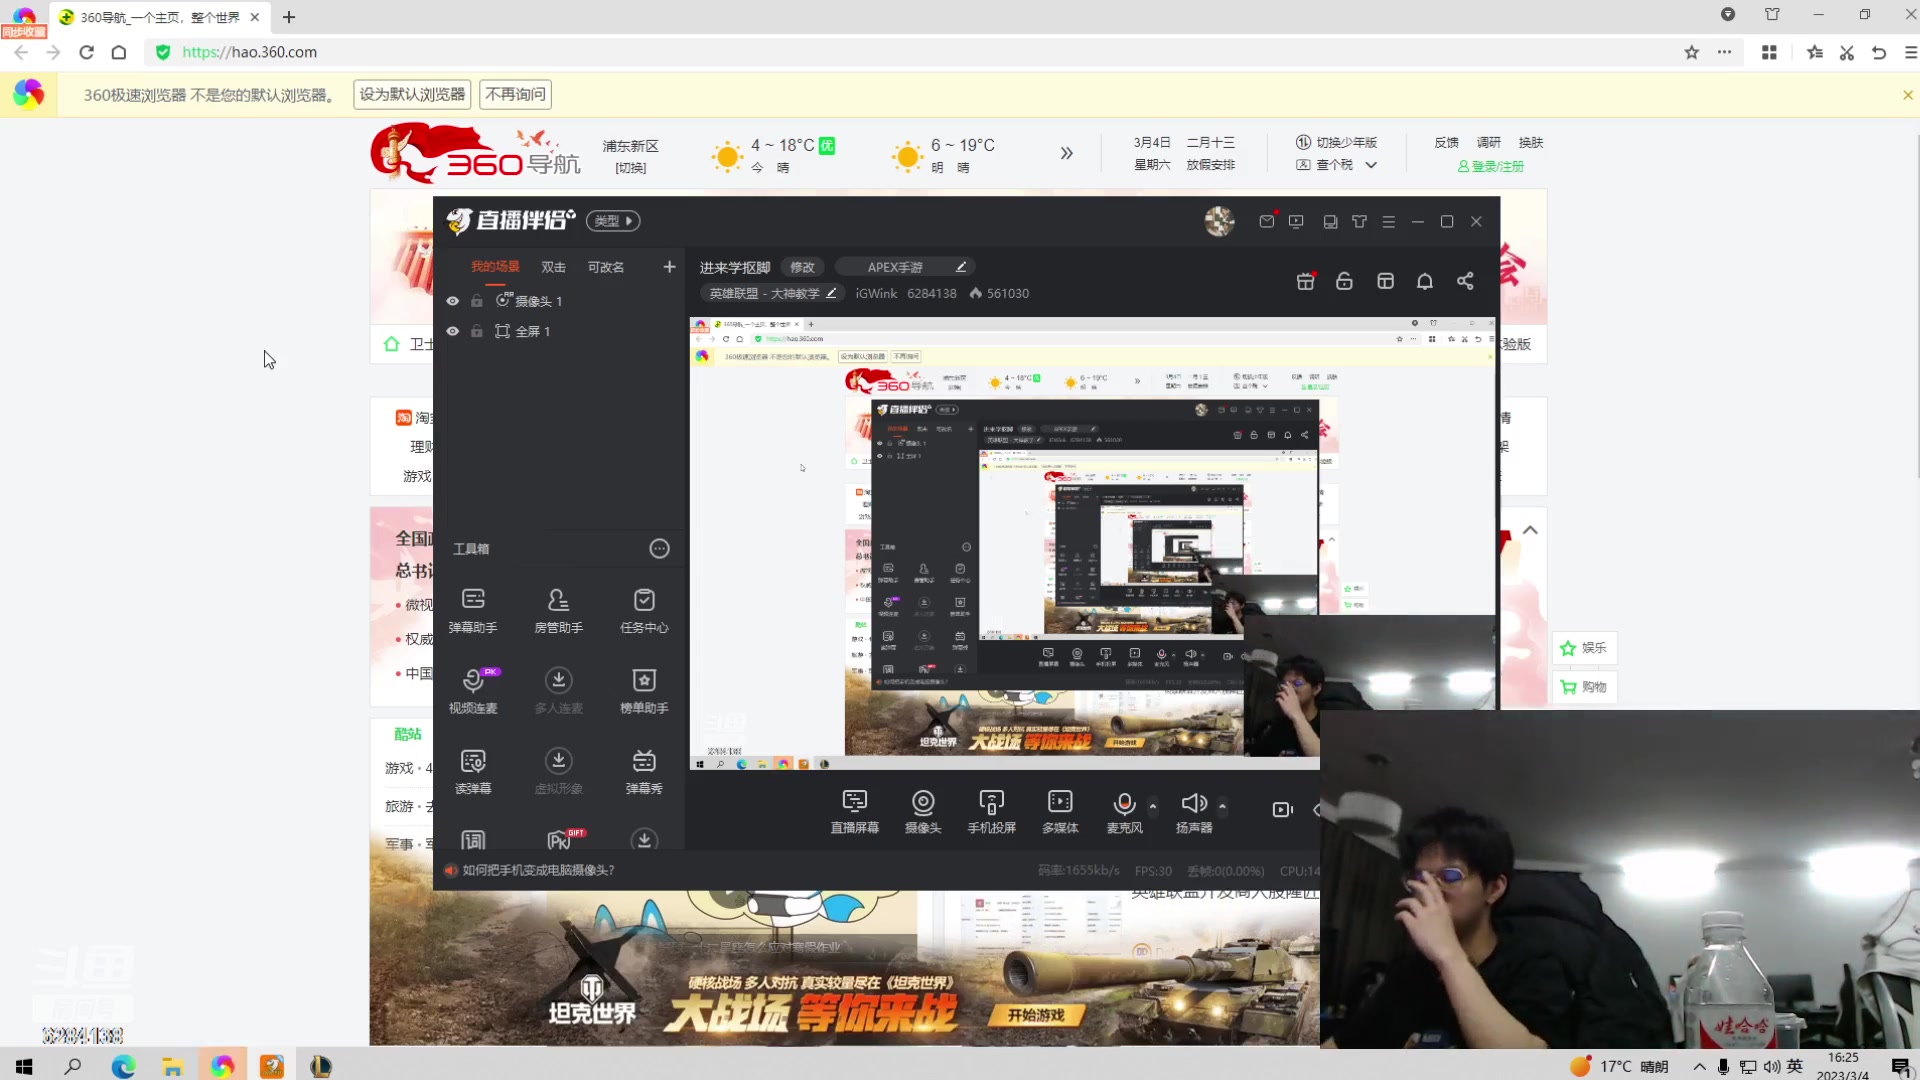1920x1080 pixels.
Task: Click 修改 next to stream title
Action: (x=802, y=267)
